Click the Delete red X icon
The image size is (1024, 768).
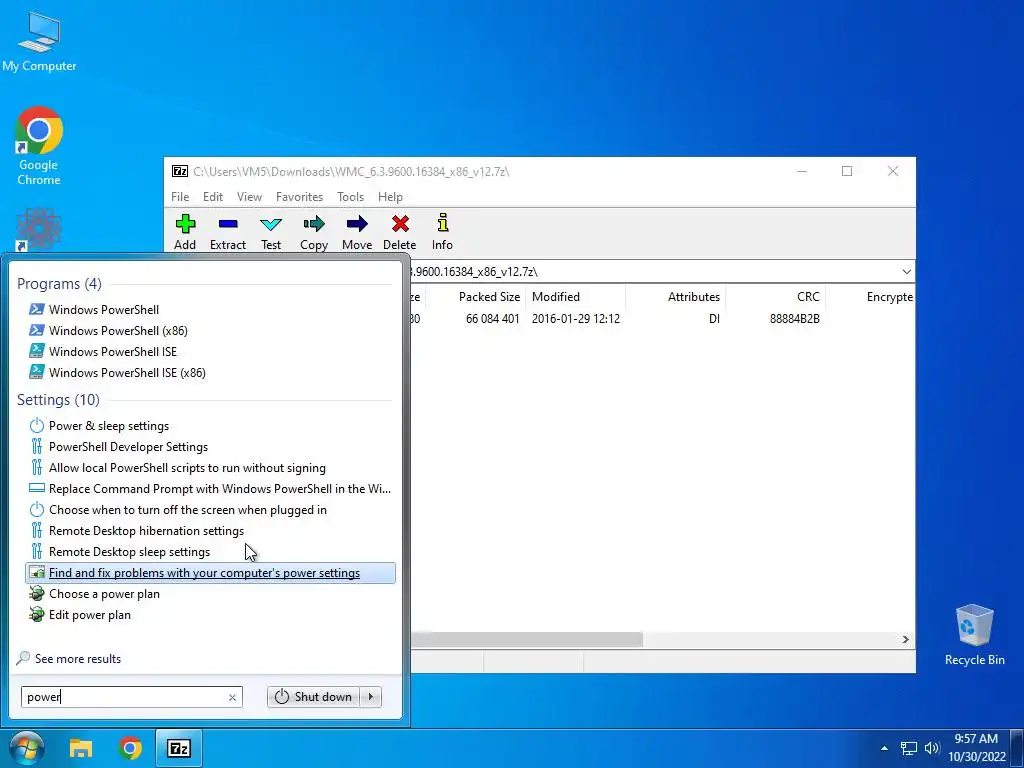pos(400,232)
